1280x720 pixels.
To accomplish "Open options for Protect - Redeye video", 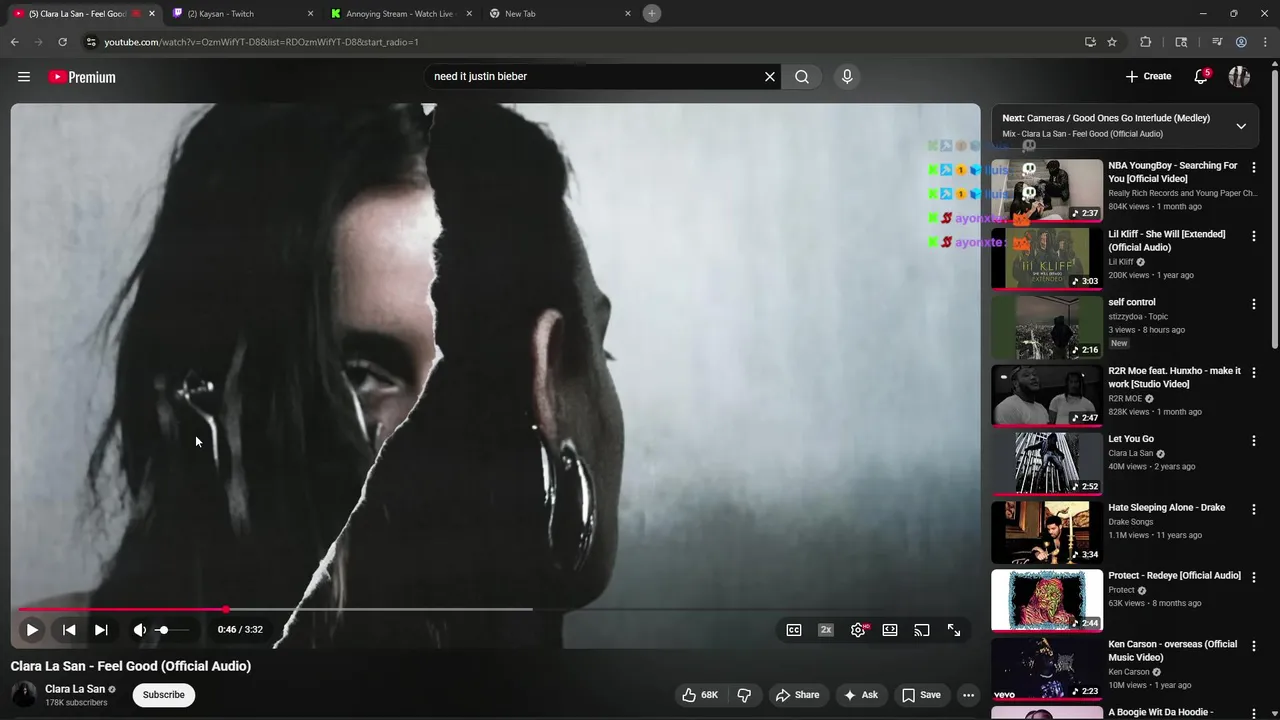I will tap(1254, 577).
